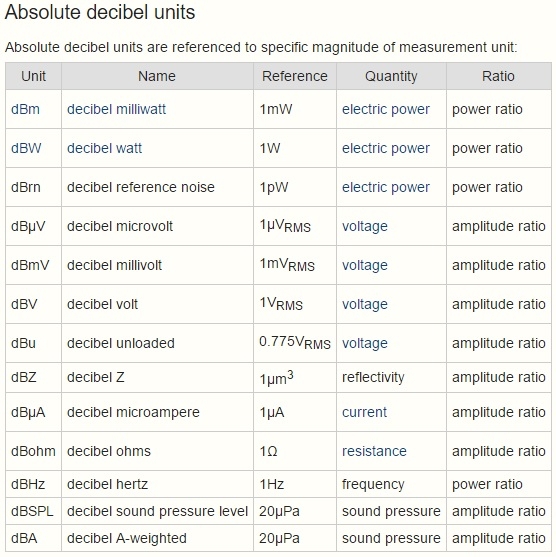556x557 pixels.
Task: Click the Name column header
Action: (157, 76)
